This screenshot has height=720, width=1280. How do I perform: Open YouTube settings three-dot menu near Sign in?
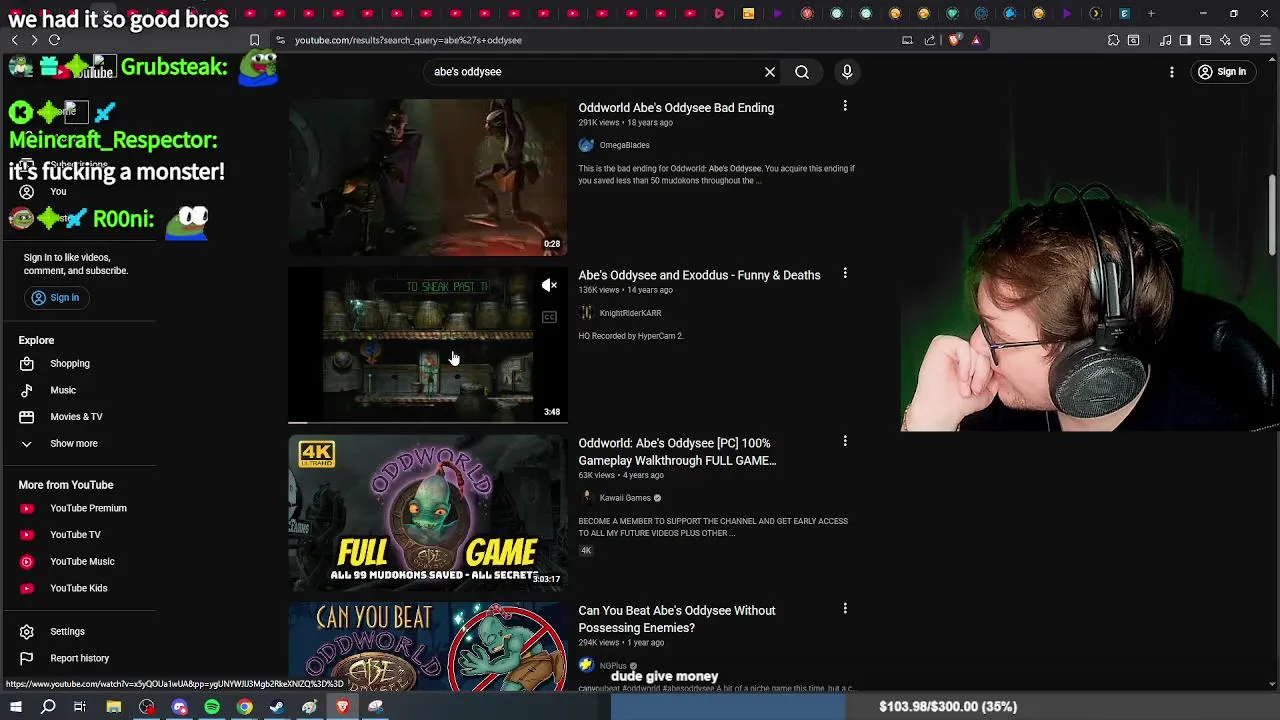(1172, 72)
